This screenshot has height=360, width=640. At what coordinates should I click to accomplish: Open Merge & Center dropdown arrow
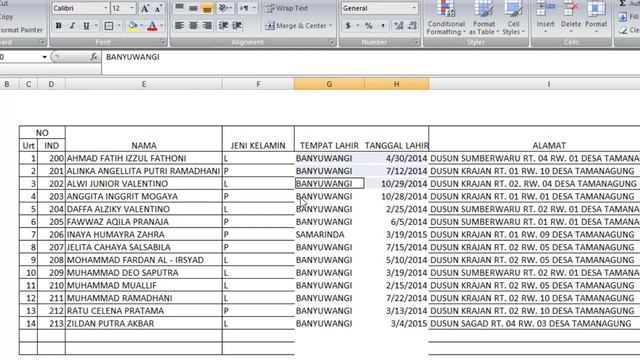(331, 26)
